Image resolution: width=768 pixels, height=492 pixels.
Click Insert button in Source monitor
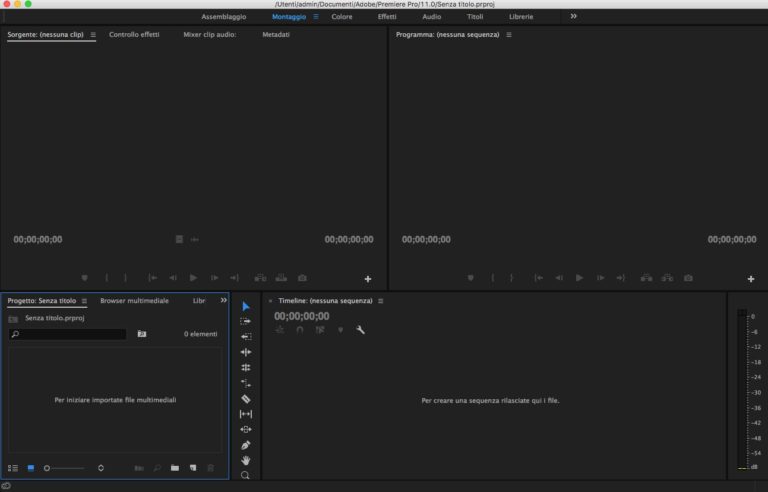coord(260,278)
